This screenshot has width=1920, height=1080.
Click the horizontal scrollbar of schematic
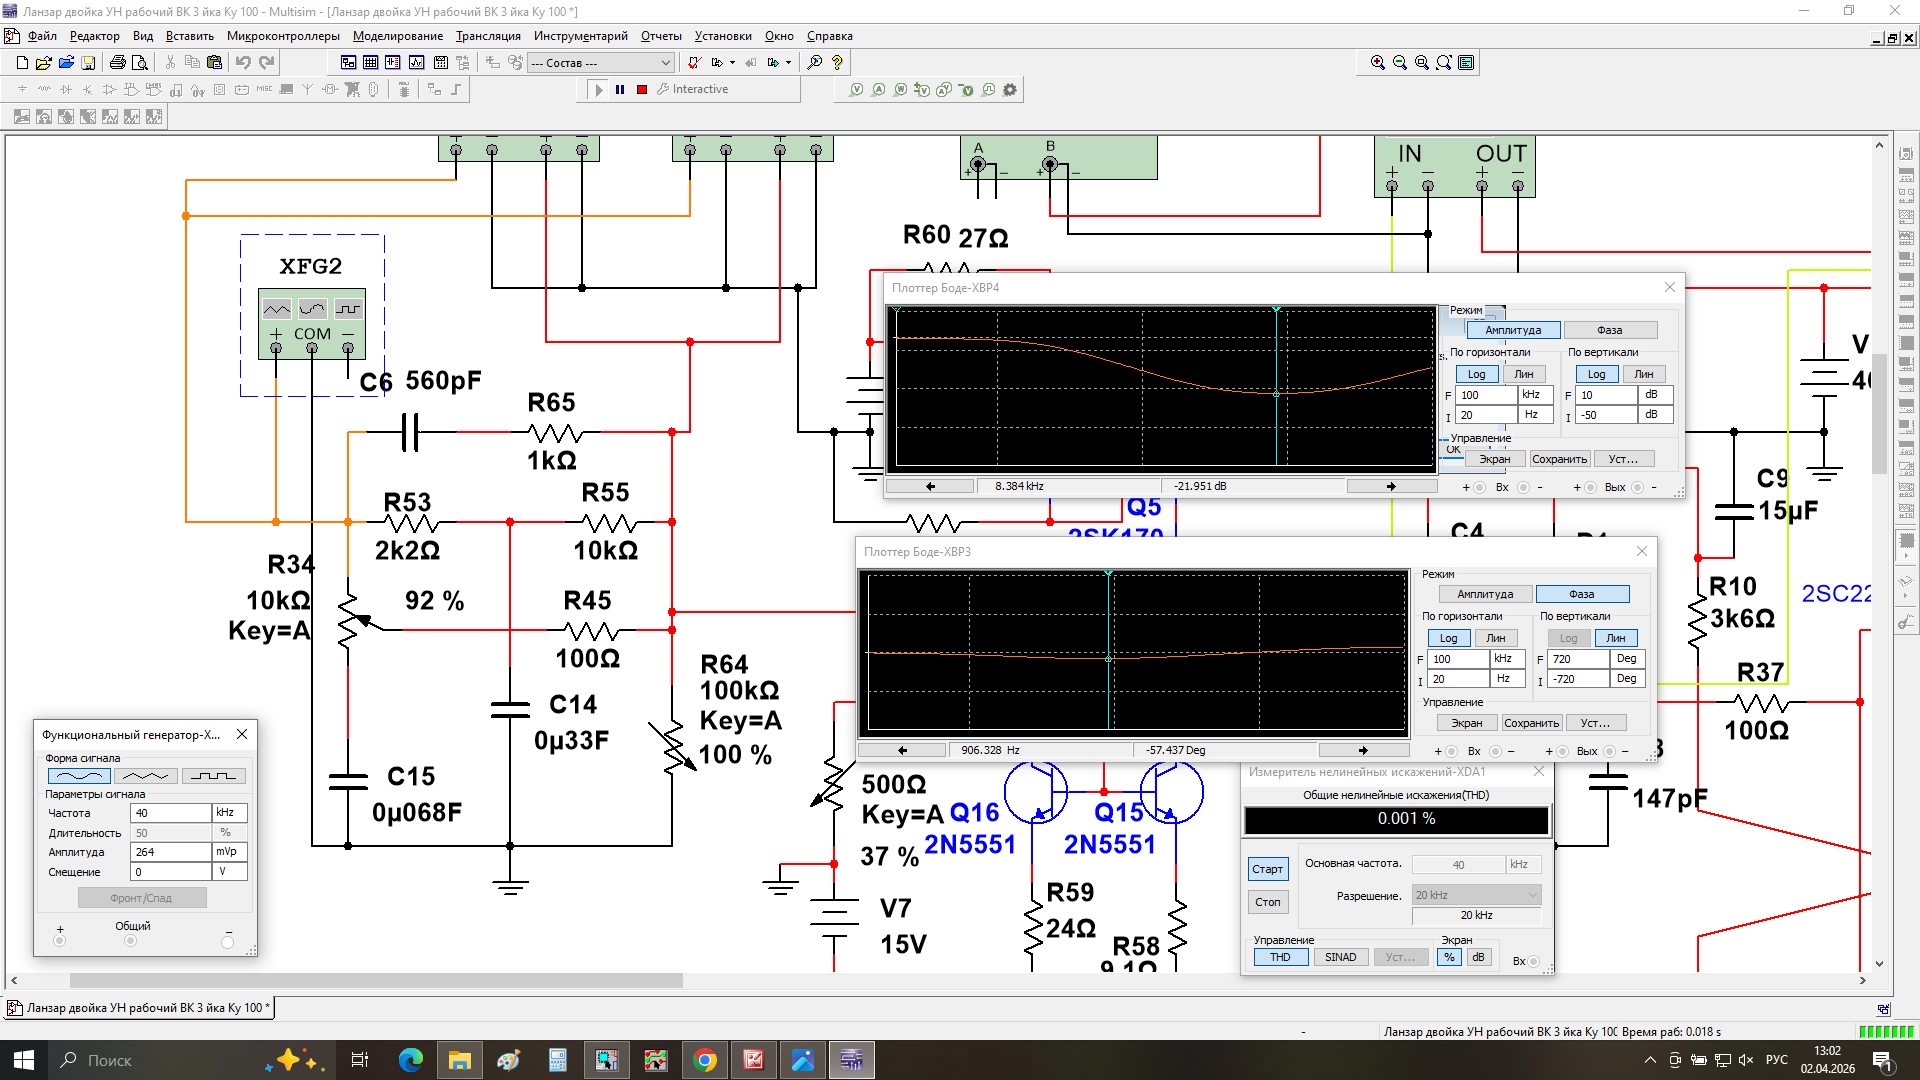tap(376, 981)
